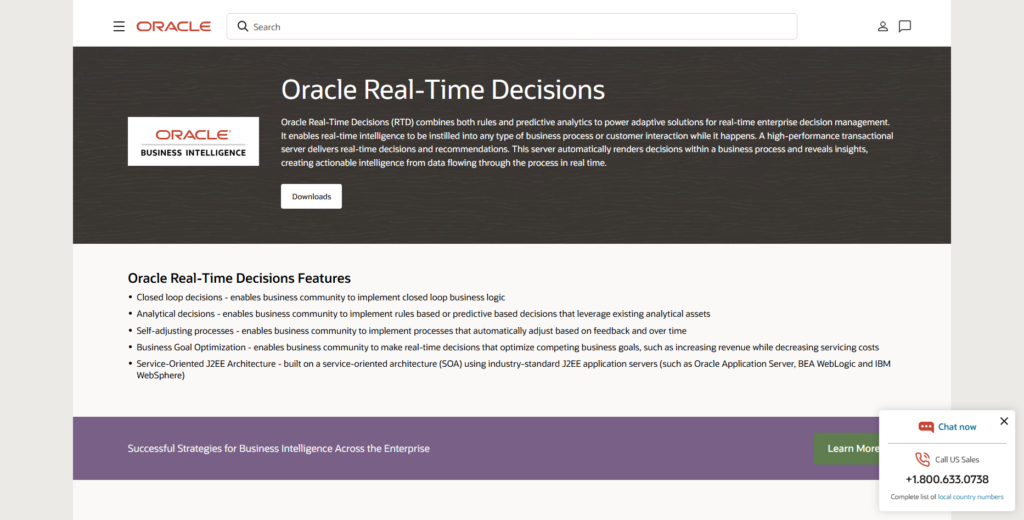This screenshot has width=1024, height=520.
Task: Open the user account icon
Action: 882,27
